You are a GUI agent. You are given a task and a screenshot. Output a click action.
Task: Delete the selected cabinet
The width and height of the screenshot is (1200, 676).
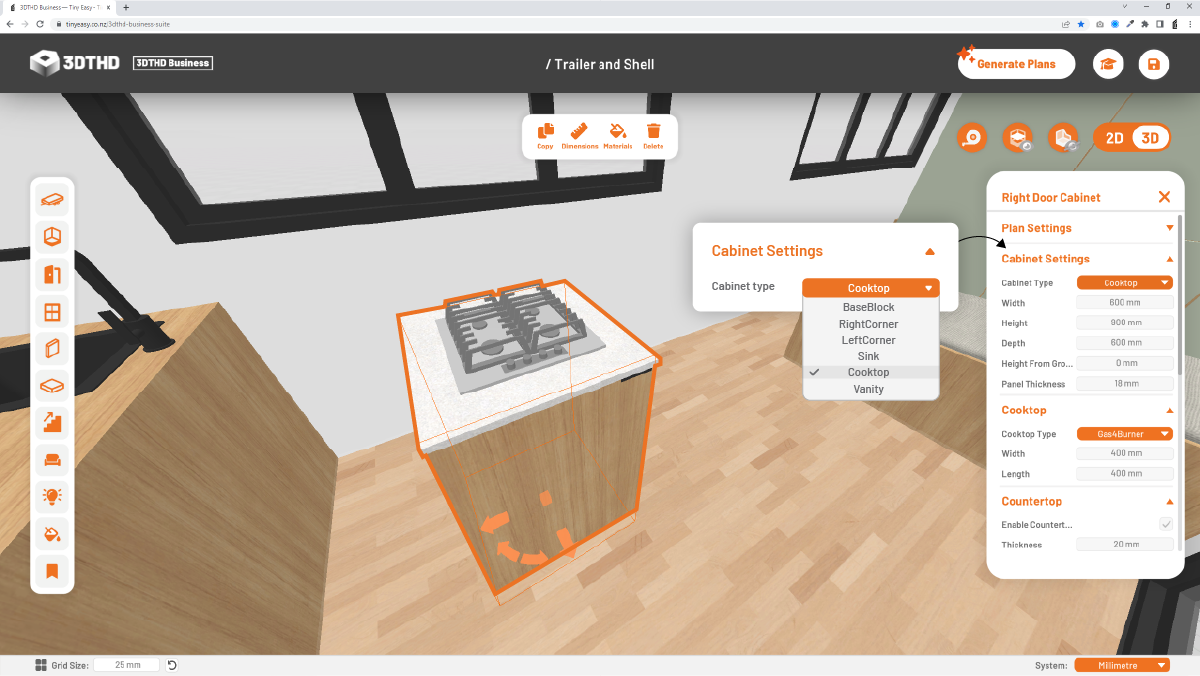point(653,136)
